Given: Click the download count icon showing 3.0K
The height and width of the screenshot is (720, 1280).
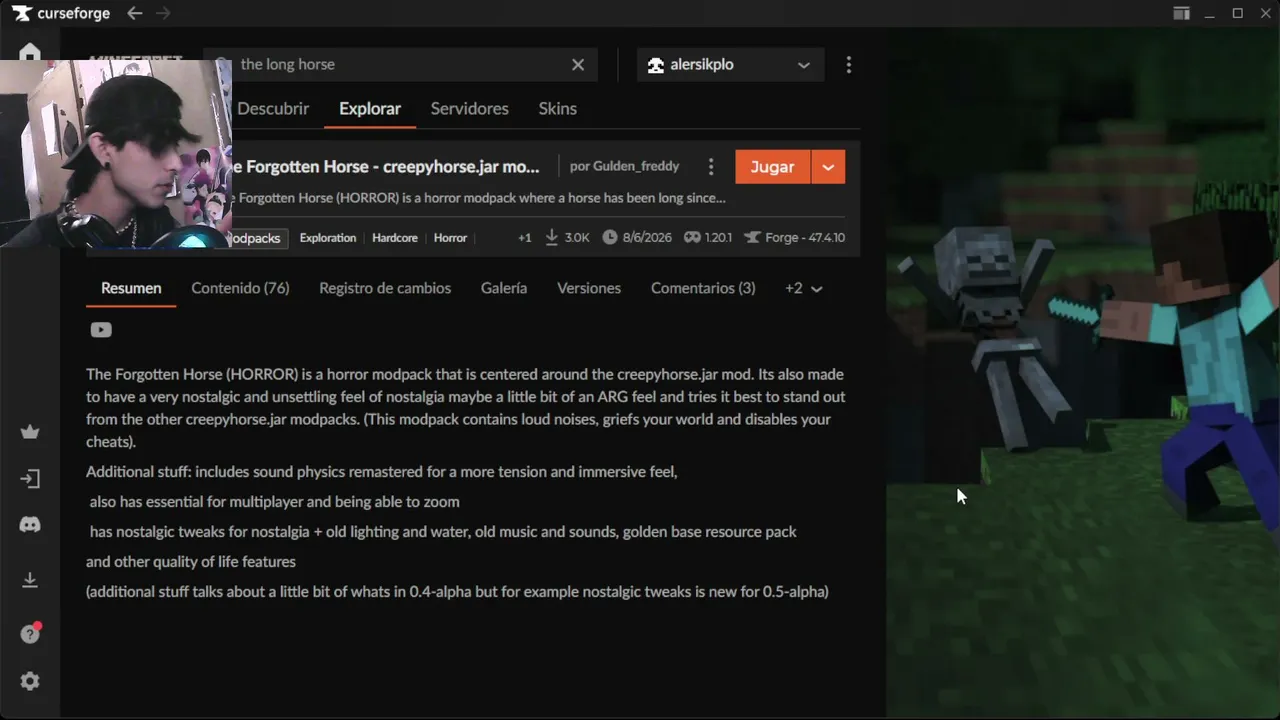Looking at the screenshot, I should click(x=552, y=238).
